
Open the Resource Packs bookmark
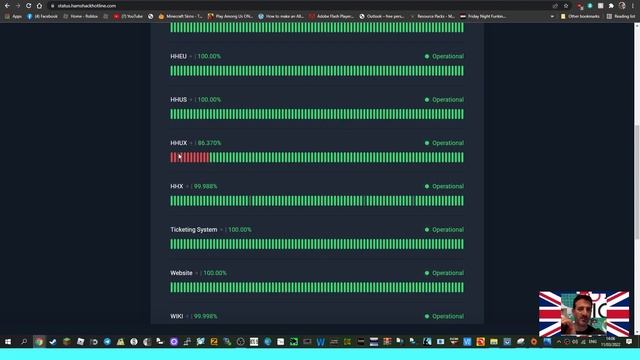click(432, 16)
